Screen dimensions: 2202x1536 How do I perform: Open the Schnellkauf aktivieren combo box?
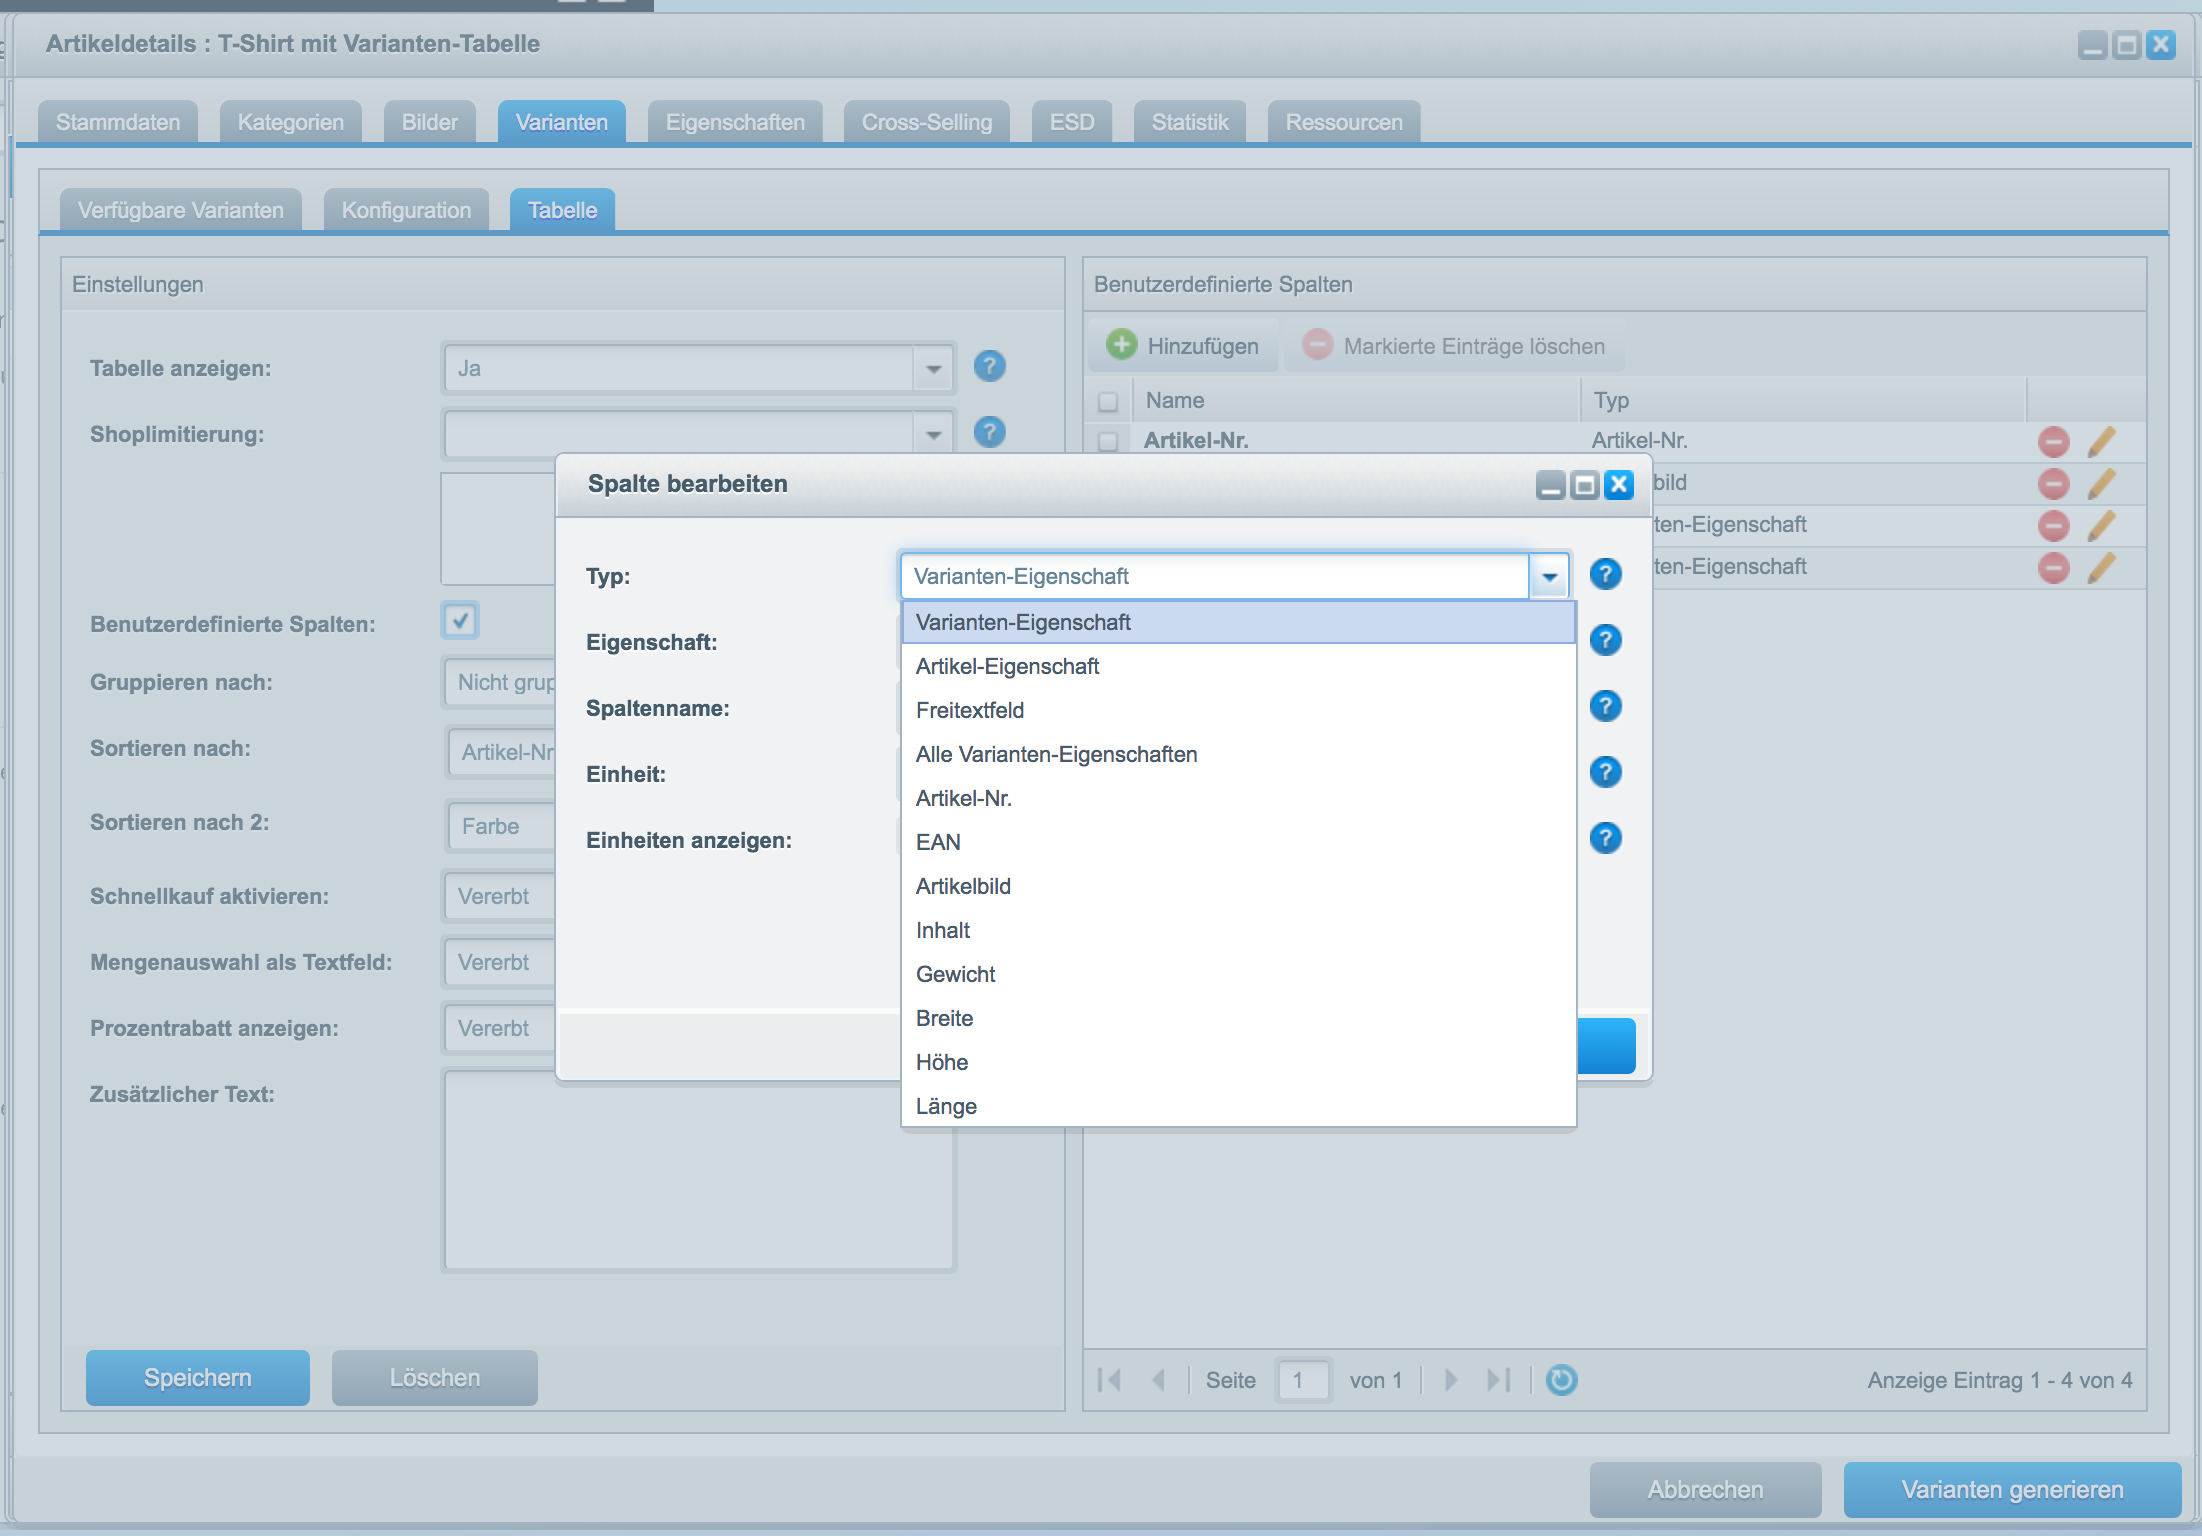coord(500,896)
